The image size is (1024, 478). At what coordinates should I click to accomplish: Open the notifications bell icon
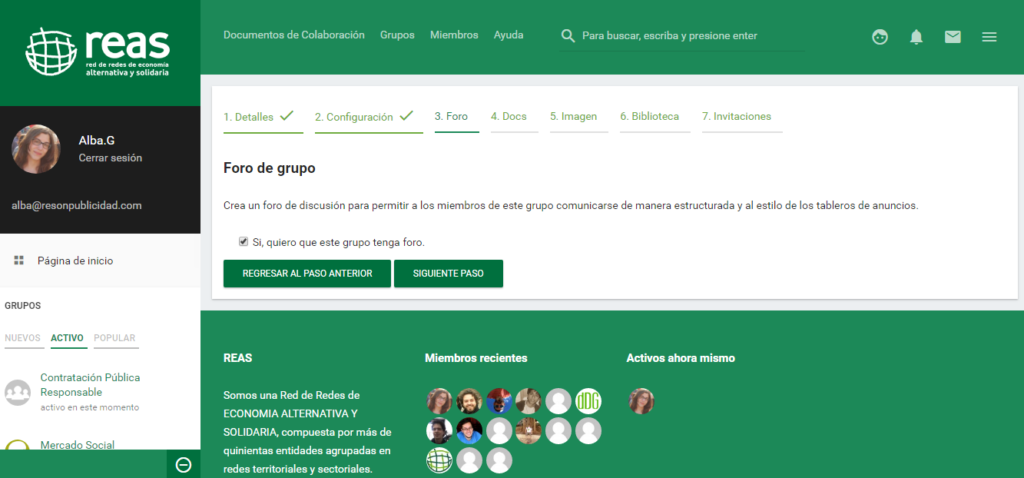pos(916,37)
